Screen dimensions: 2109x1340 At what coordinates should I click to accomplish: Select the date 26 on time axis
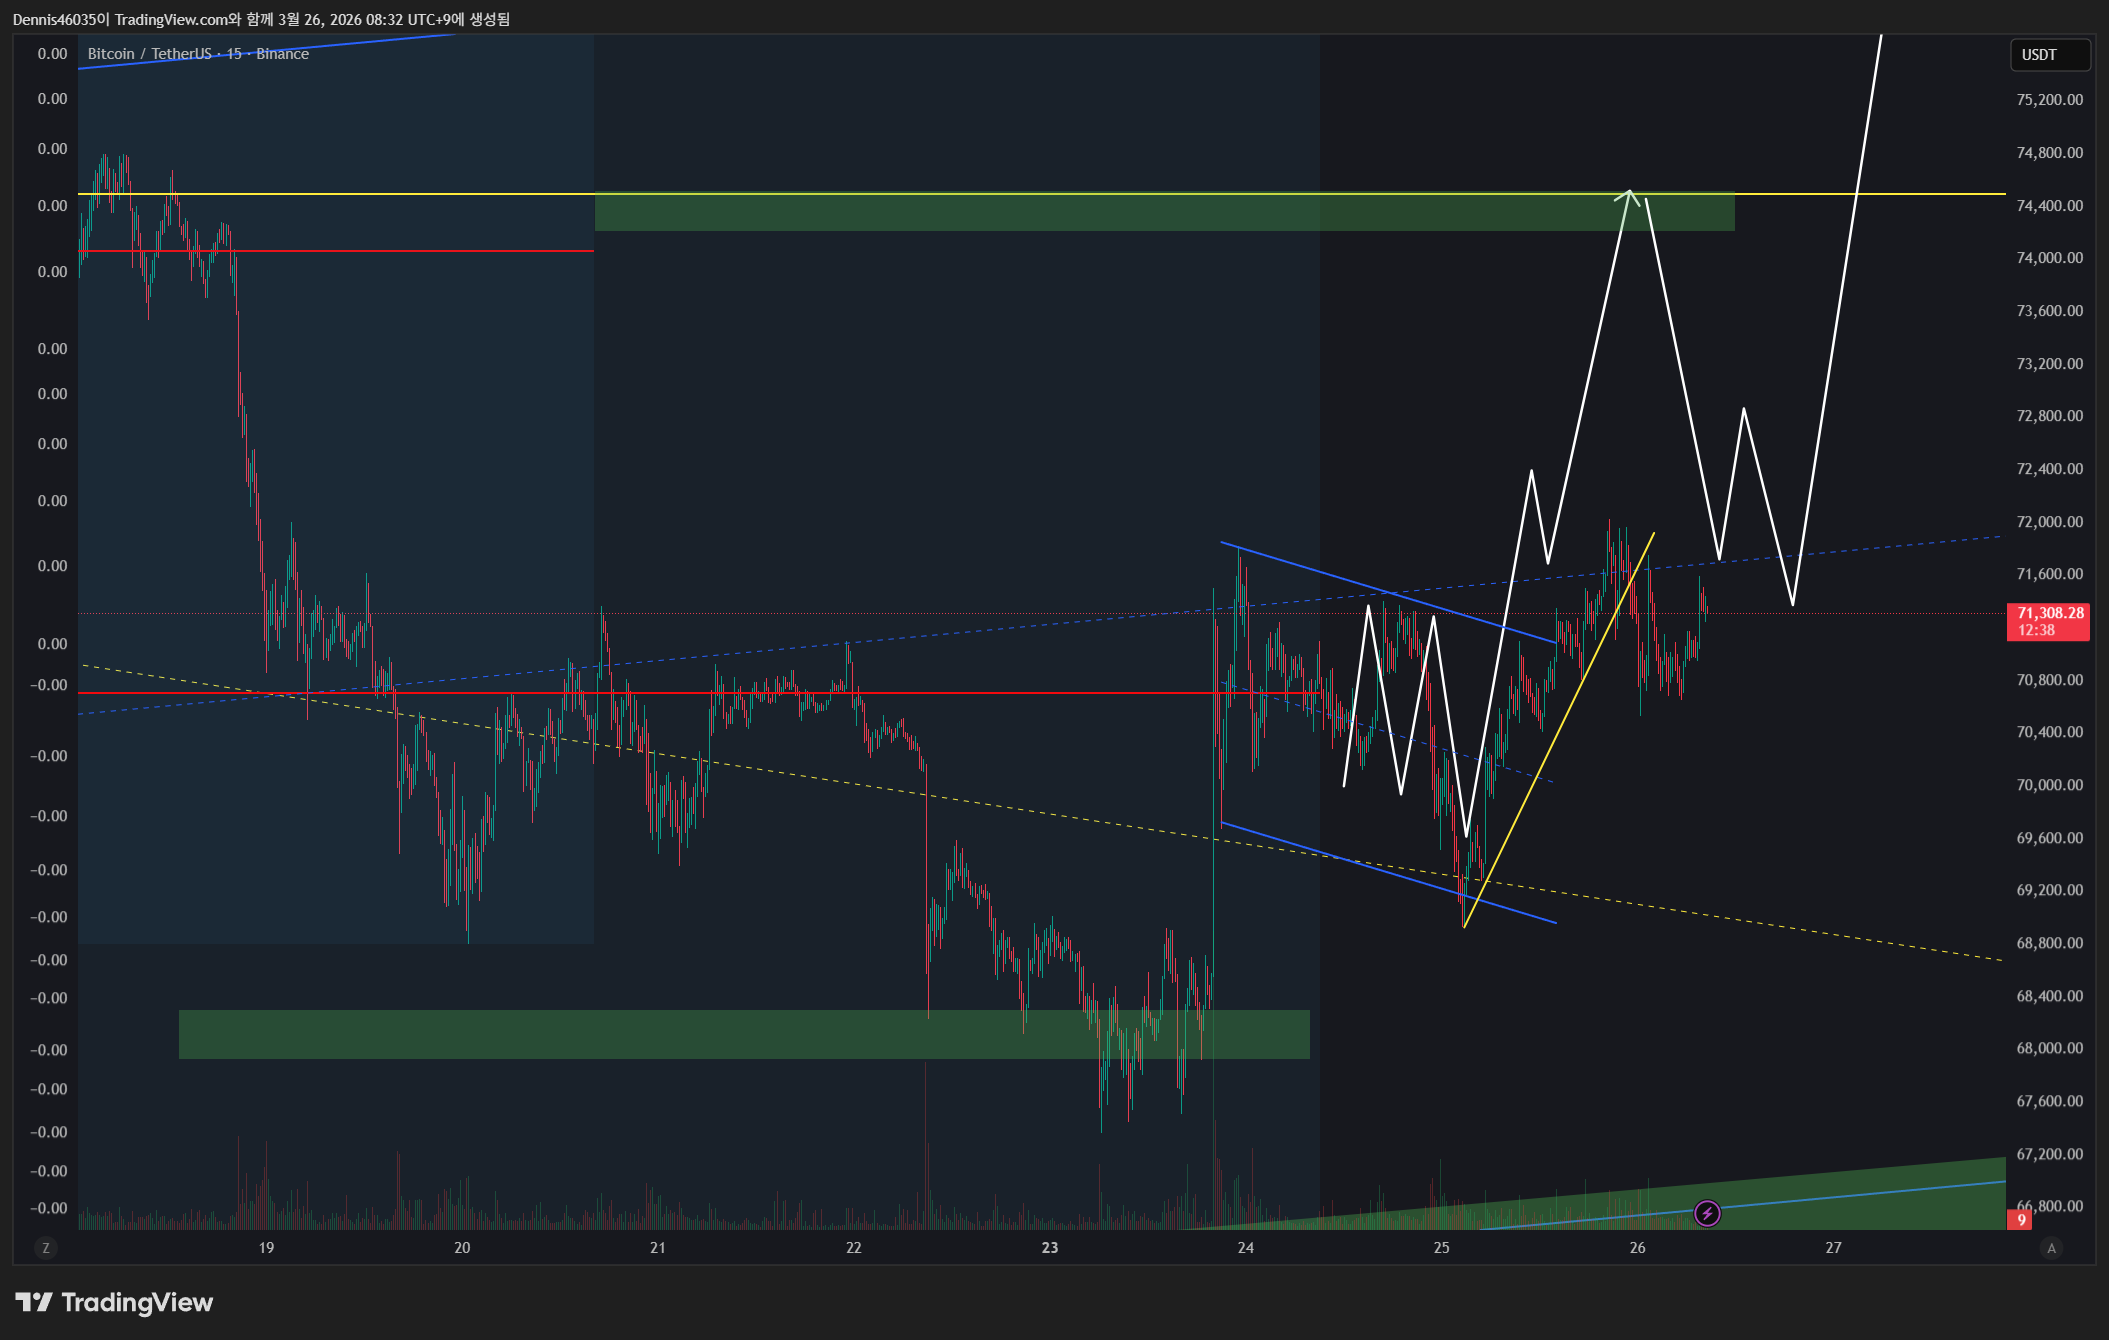[1637, 1248]
